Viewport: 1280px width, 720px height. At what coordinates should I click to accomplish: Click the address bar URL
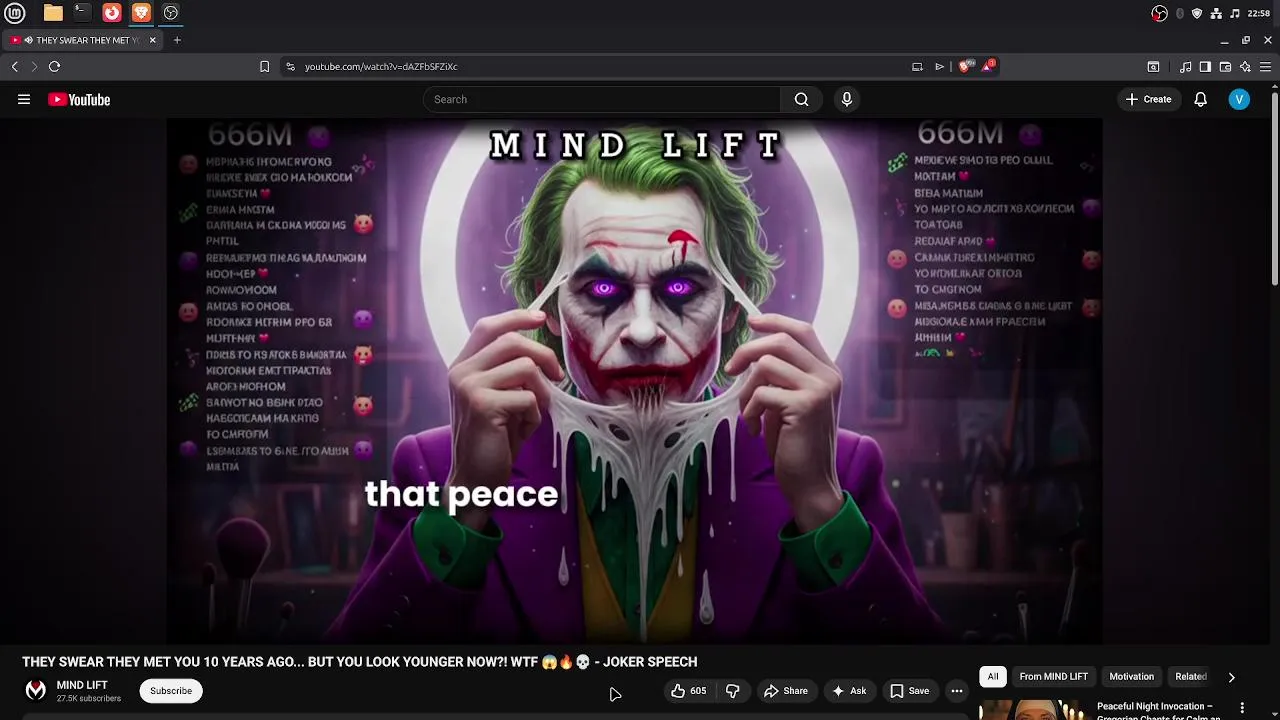[x=381, y=67]
